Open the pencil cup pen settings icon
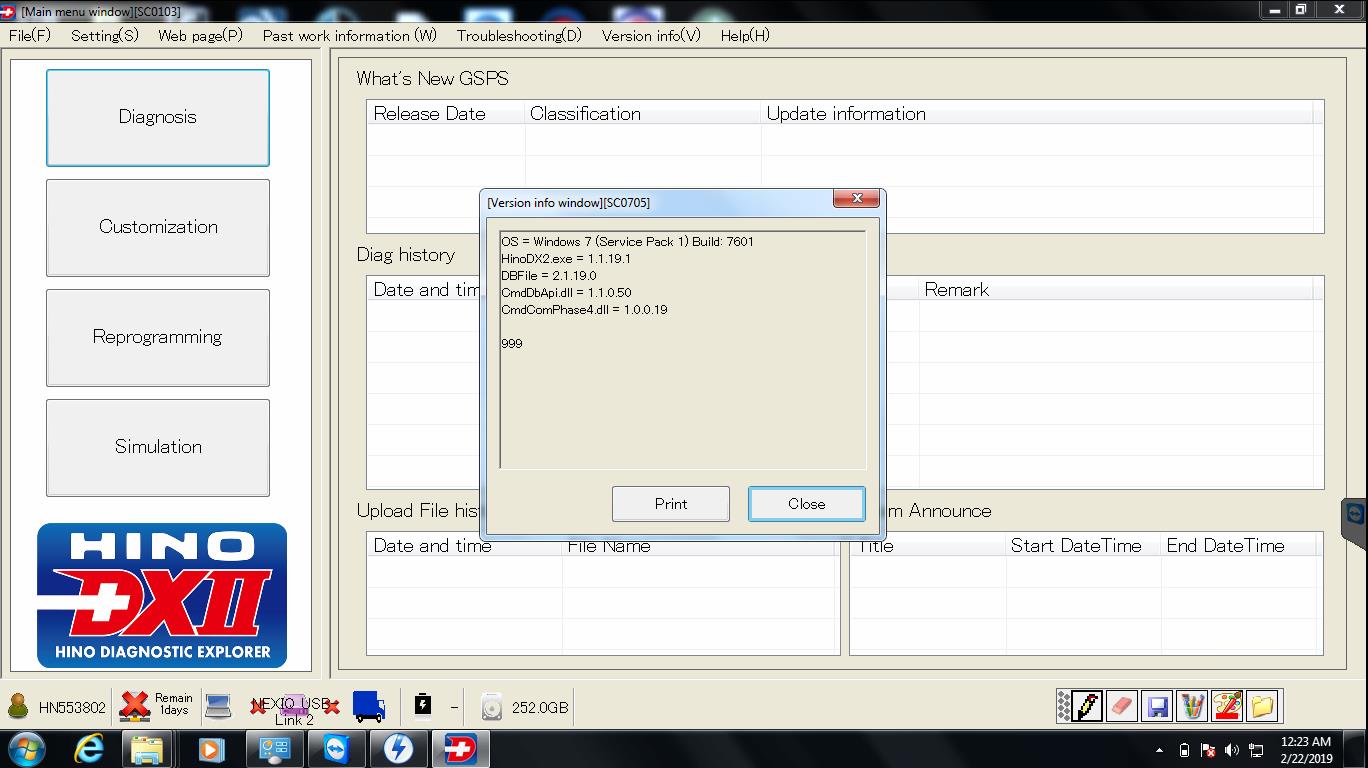The image size is (1368, 768). [1192, 706]
